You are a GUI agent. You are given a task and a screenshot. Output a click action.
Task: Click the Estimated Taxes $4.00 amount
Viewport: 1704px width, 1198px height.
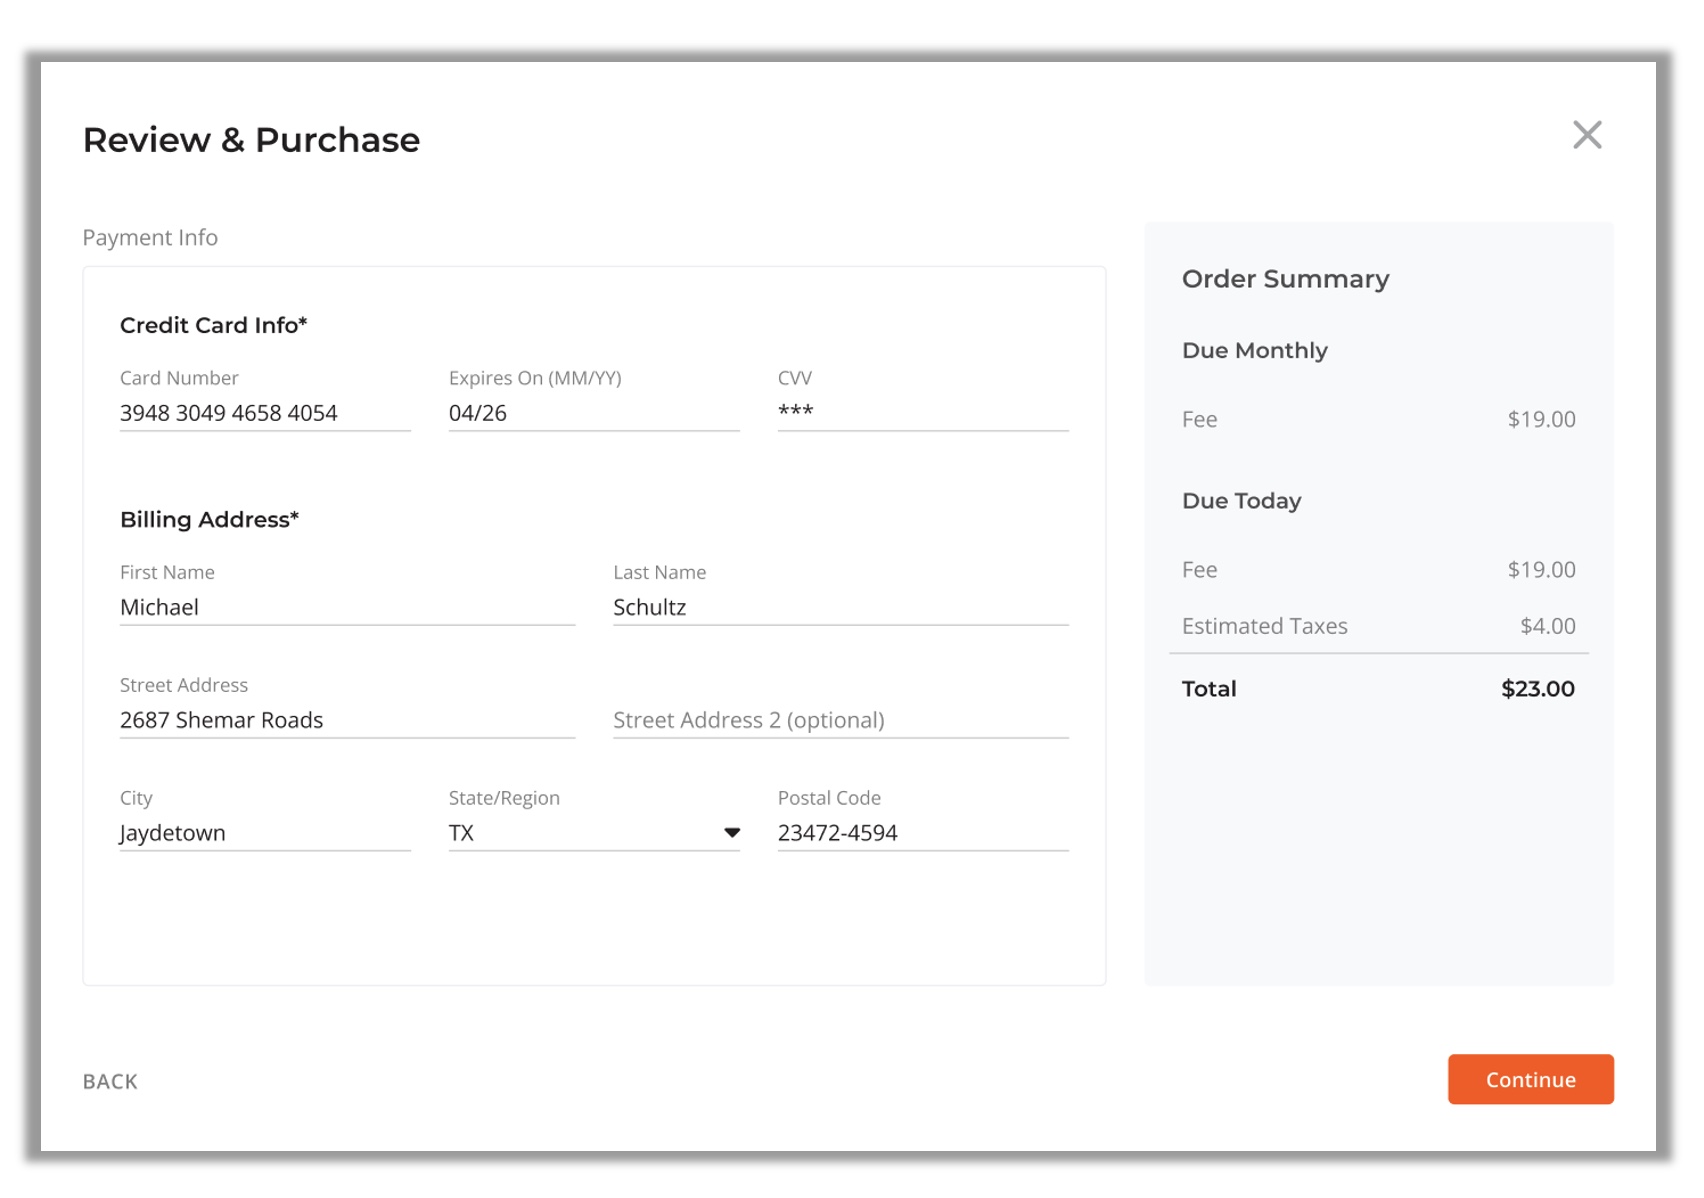click(1547, 626)
